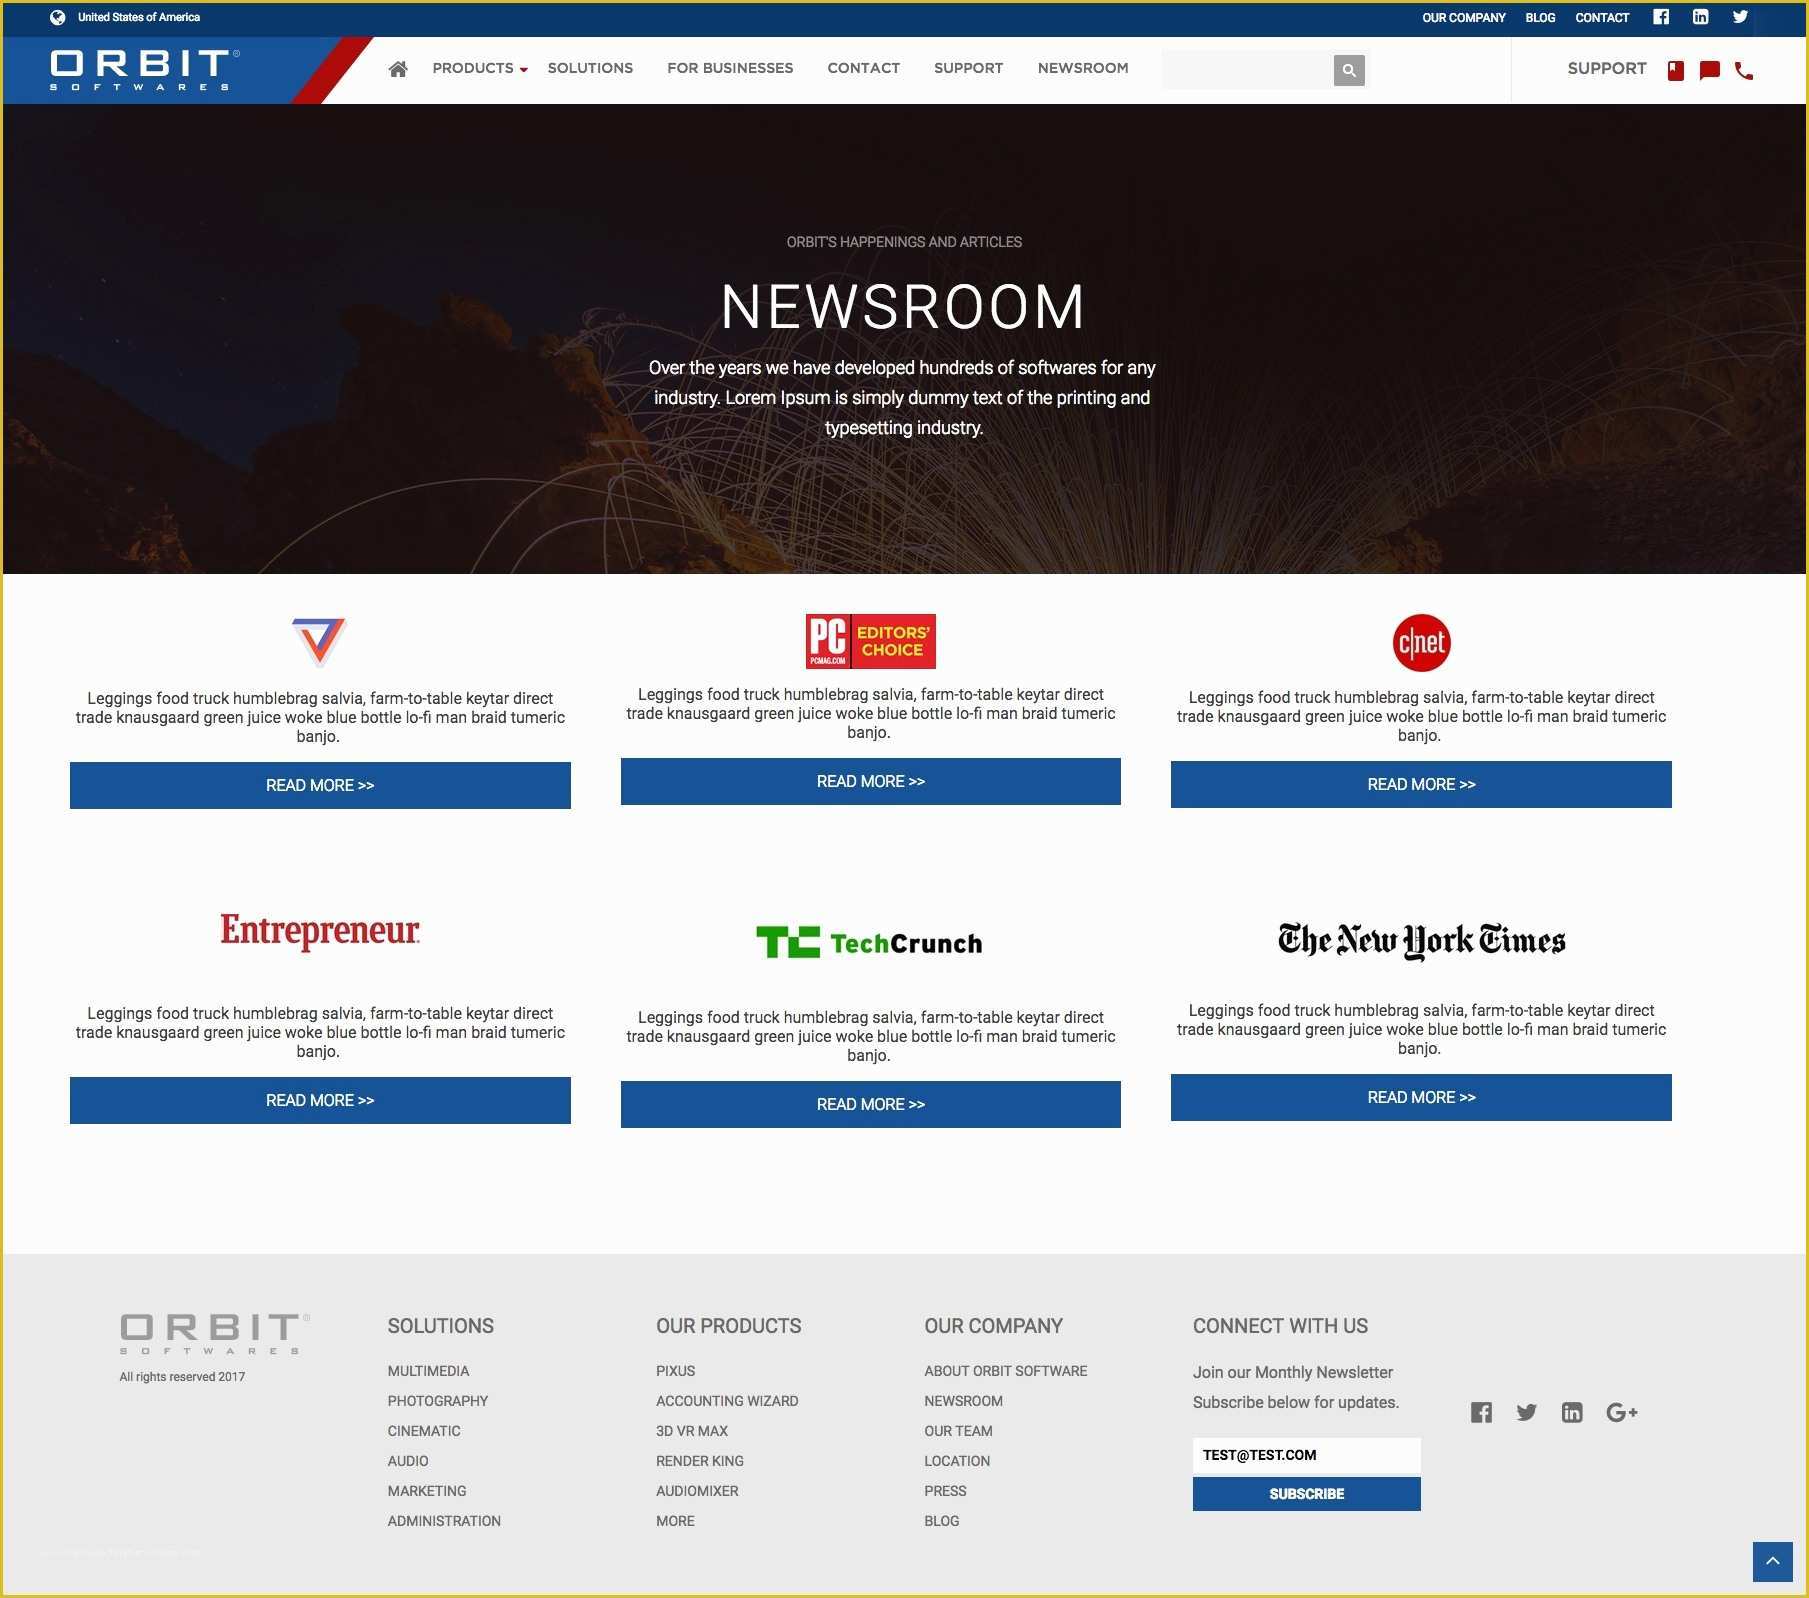
Task: Expand the Products dropdown menu
Action: click(480, 68)
